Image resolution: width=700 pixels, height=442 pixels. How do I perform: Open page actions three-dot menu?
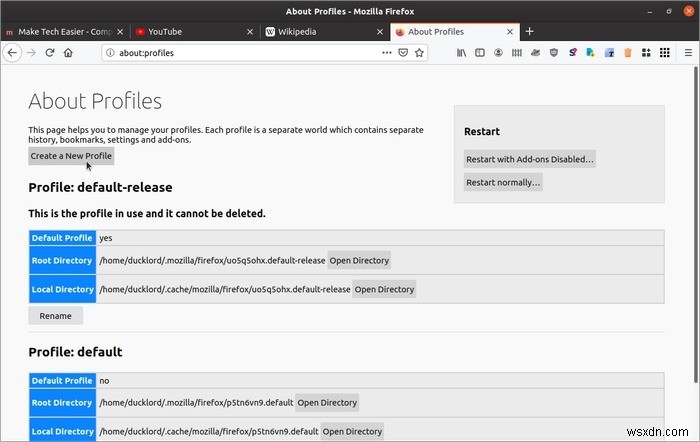point(387,53)
